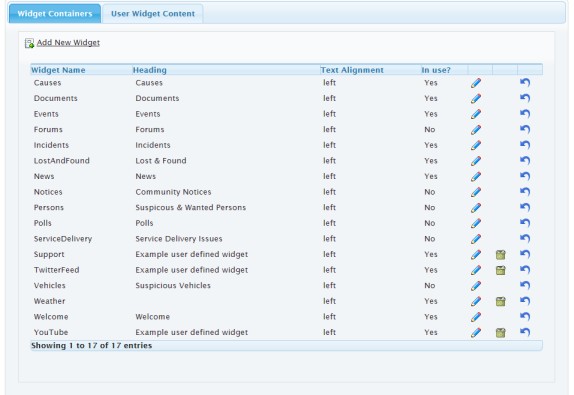Viewport: 574px width, 395px height.
Task: Click the Add New Widget page icon
Action: point(29,43)
